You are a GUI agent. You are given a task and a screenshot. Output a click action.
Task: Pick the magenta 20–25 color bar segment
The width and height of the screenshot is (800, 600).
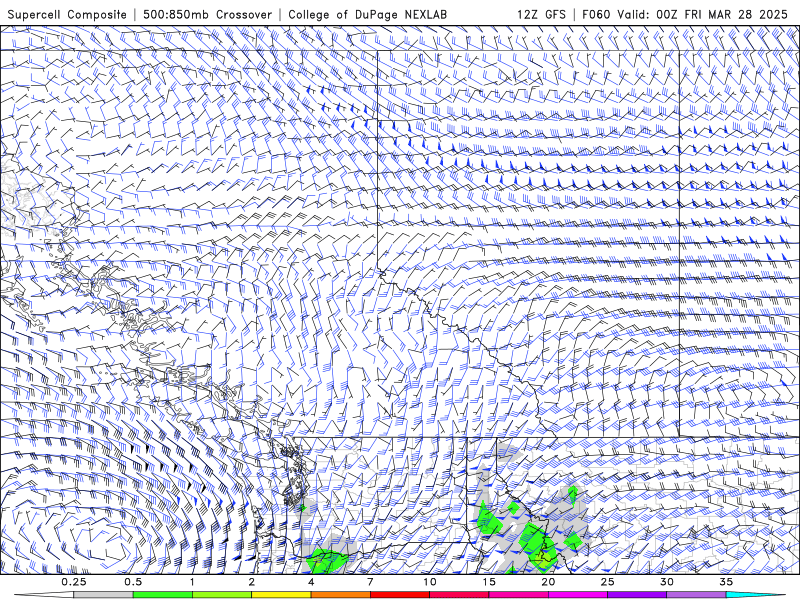coord(578,595)
